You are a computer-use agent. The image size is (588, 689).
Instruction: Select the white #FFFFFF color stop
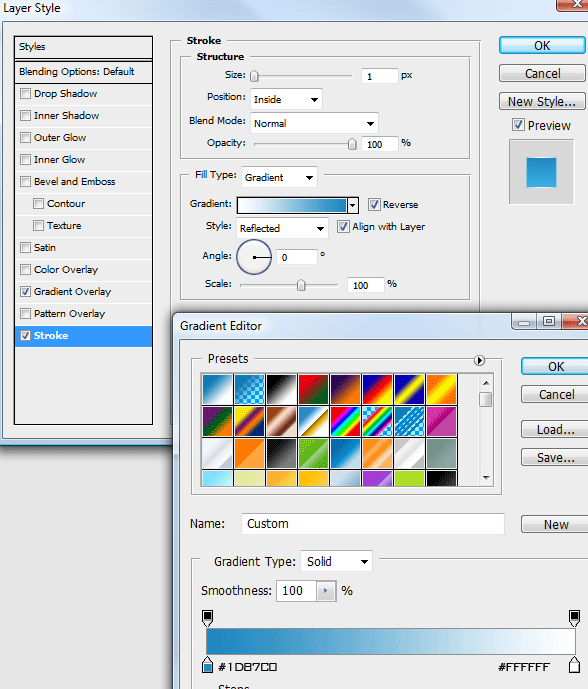click(x=574, y=665)
